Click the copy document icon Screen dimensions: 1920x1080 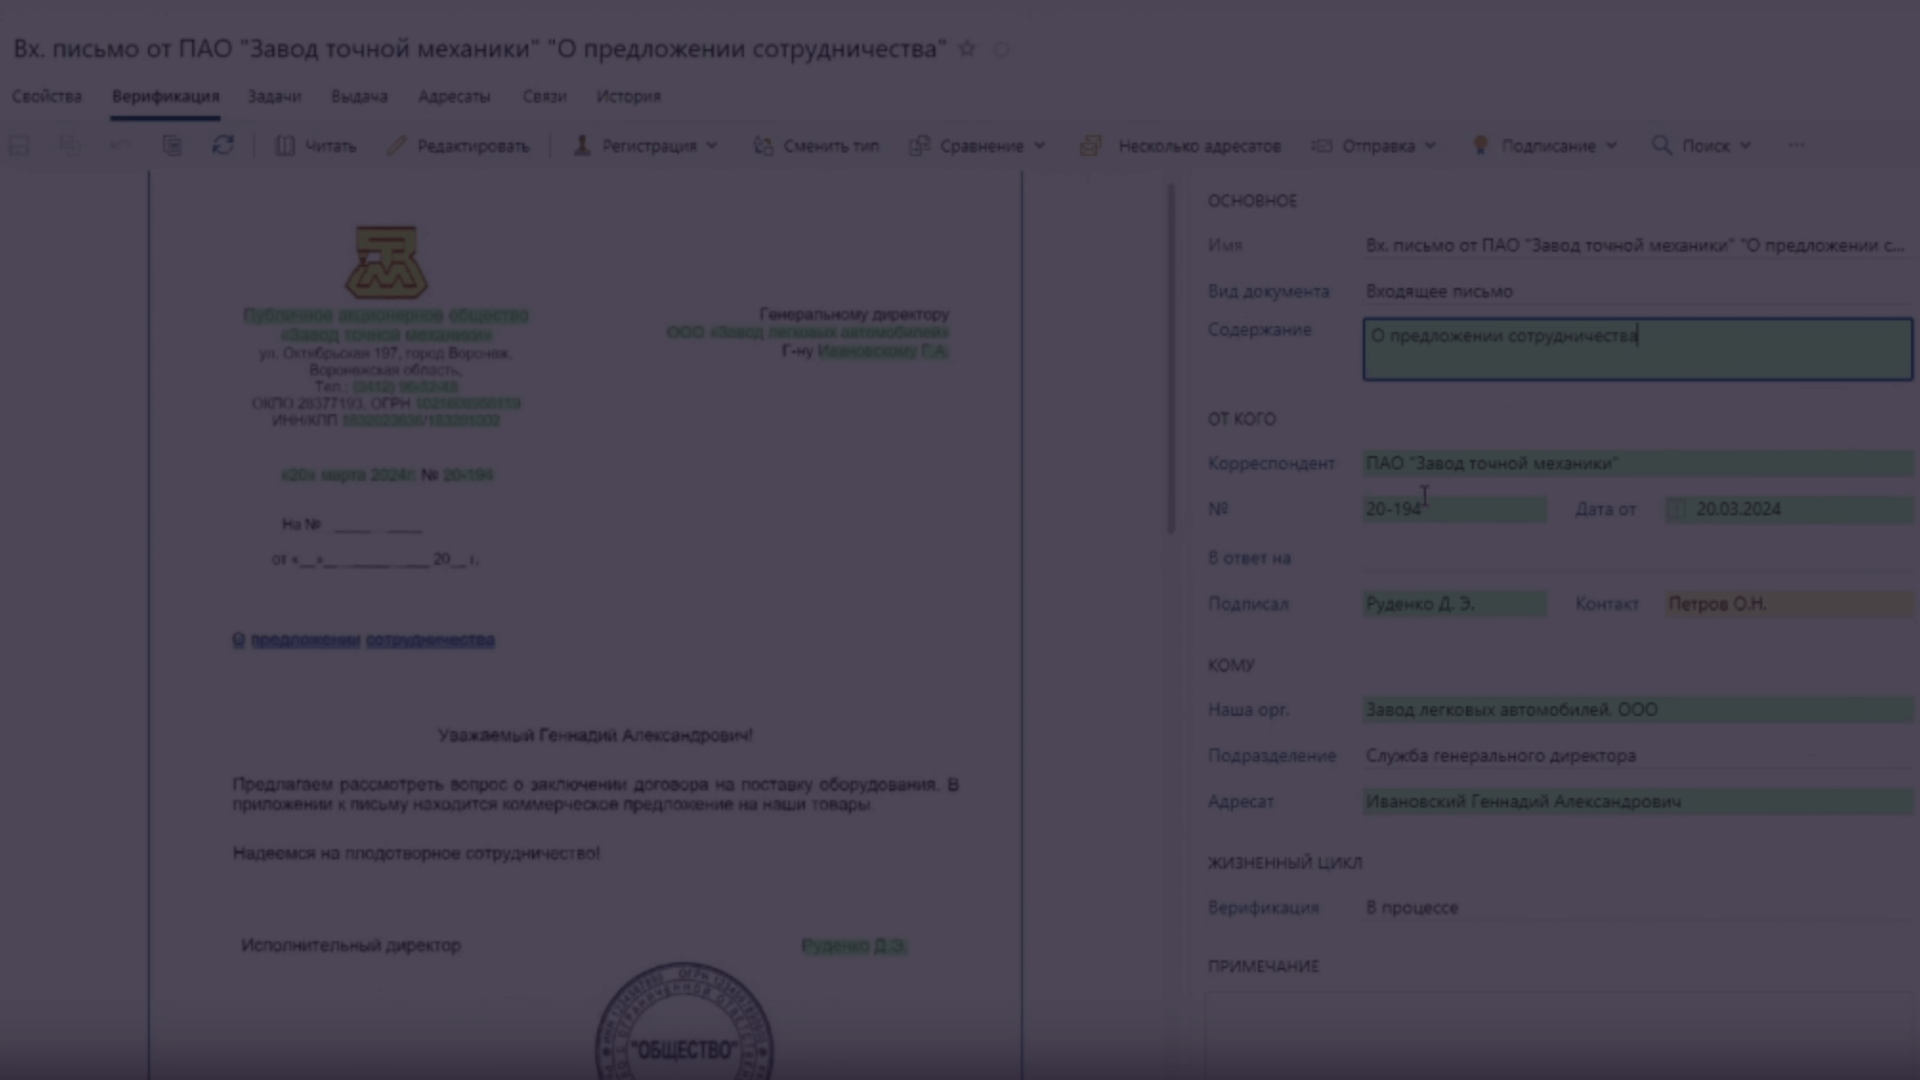(x=172, y=146)
